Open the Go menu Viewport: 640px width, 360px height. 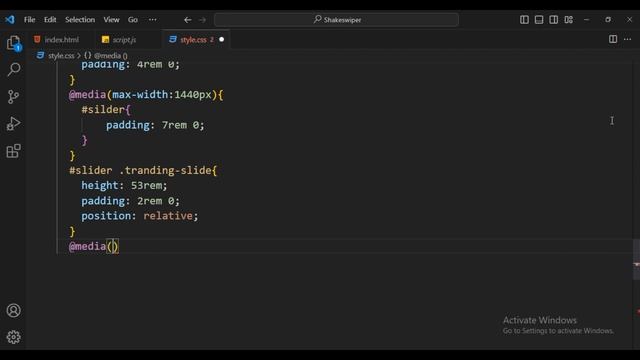tap(133, 20)
